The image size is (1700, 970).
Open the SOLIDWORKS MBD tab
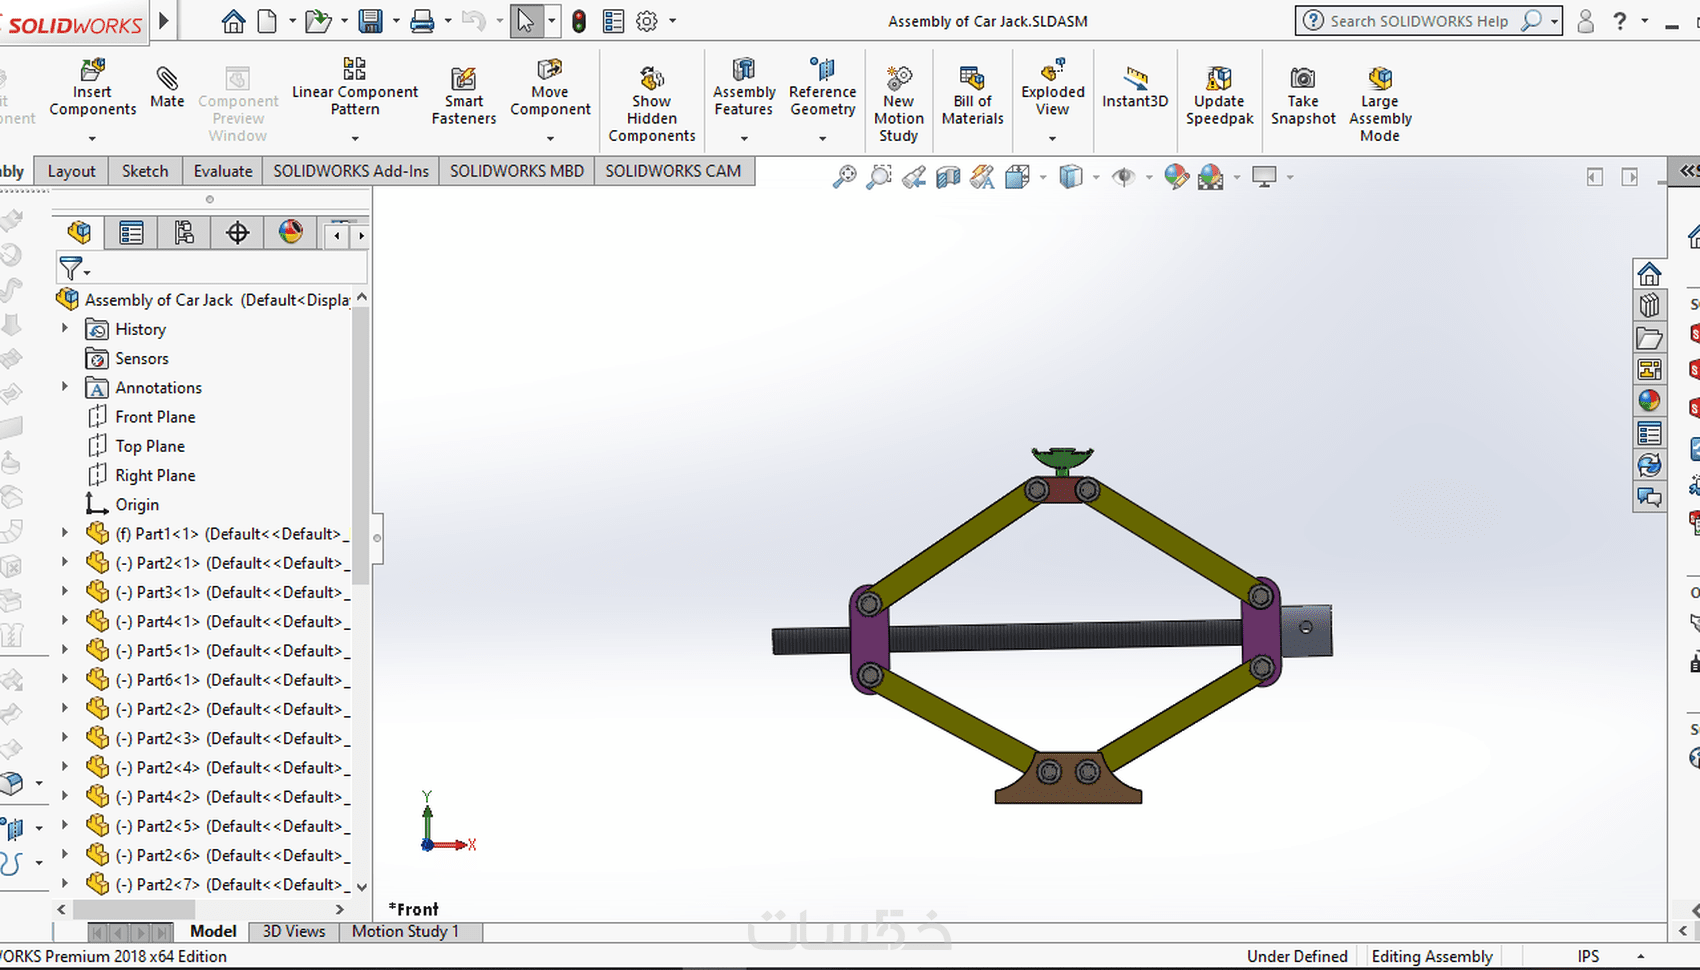tap(517, 171)
